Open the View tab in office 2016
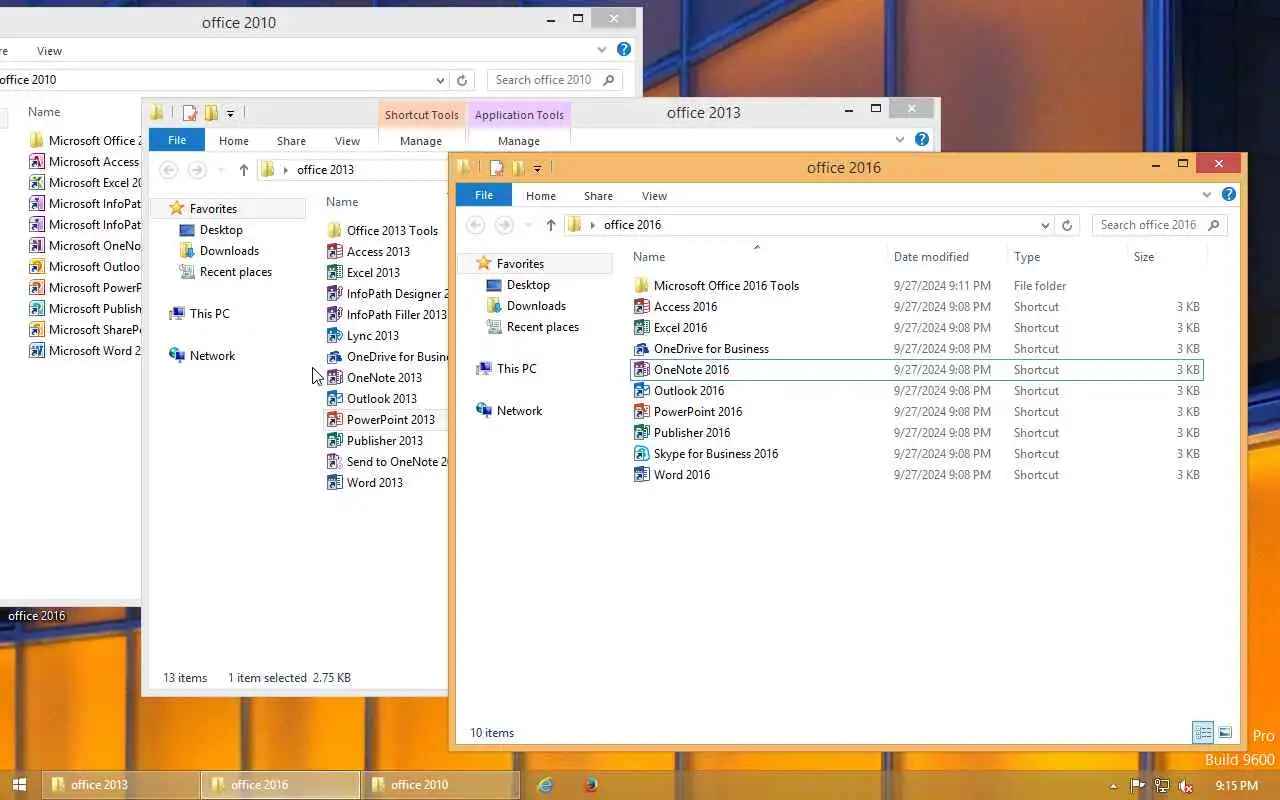Viewport: 1280px width, 800px height. pyautogui.click(x=654, y=196)
